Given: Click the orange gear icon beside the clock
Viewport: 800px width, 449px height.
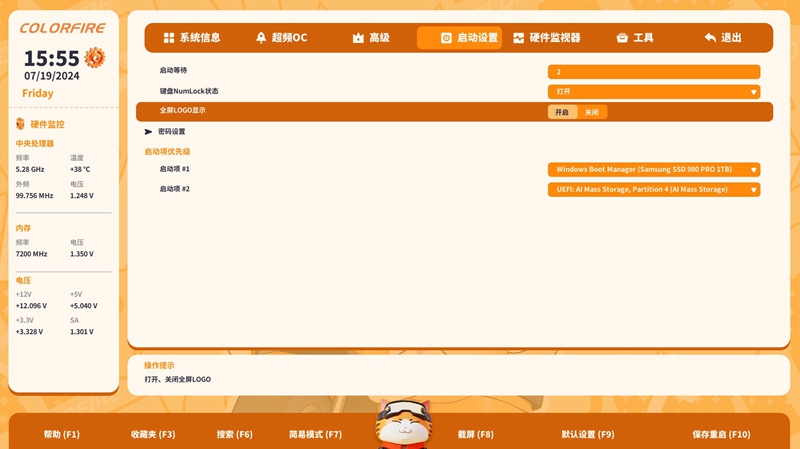Looking at the screenshot, I should click(95, 57).
